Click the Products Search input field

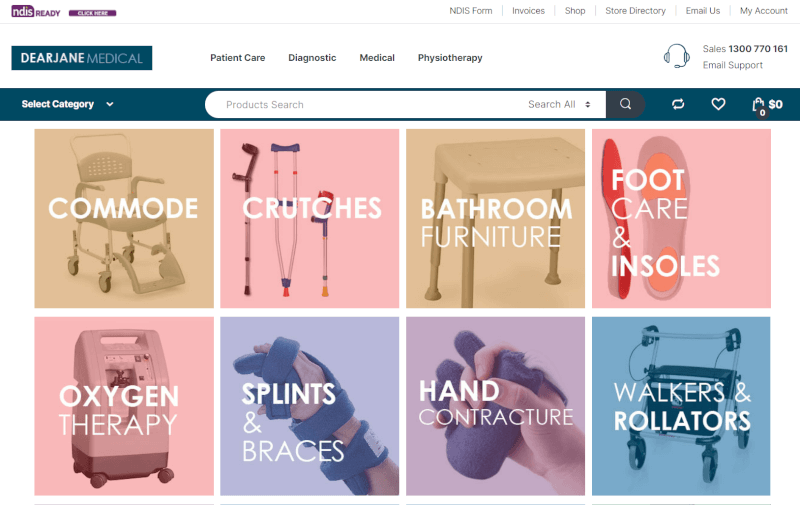367,104
